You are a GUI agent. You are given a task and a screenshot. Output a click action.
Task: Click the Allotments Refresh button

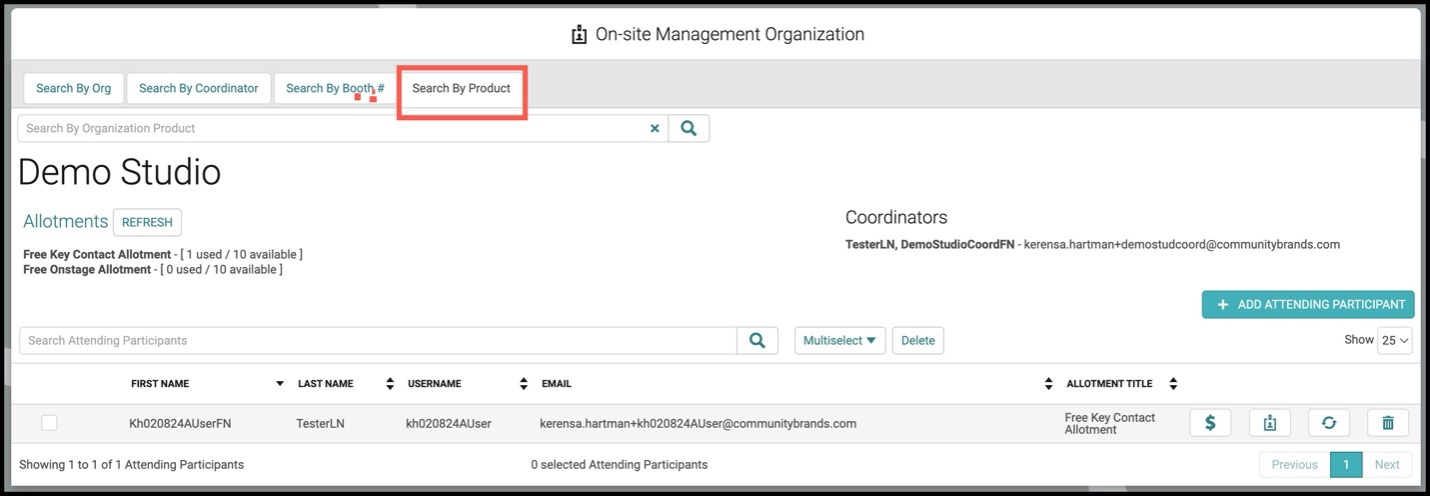coord(147,222)
